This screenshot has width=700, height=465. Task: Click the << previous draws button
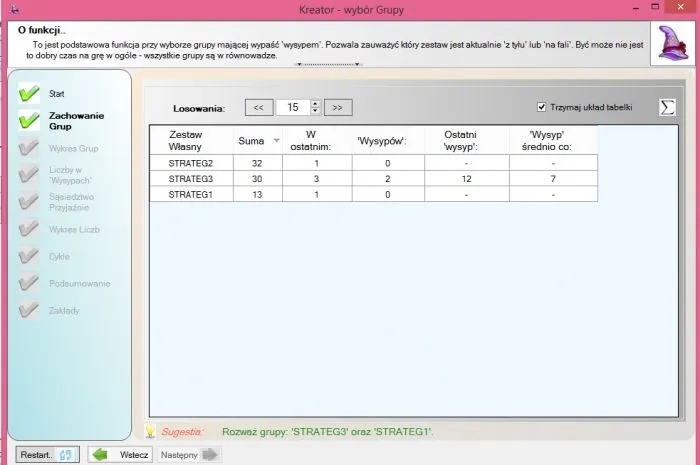[258, 107]
